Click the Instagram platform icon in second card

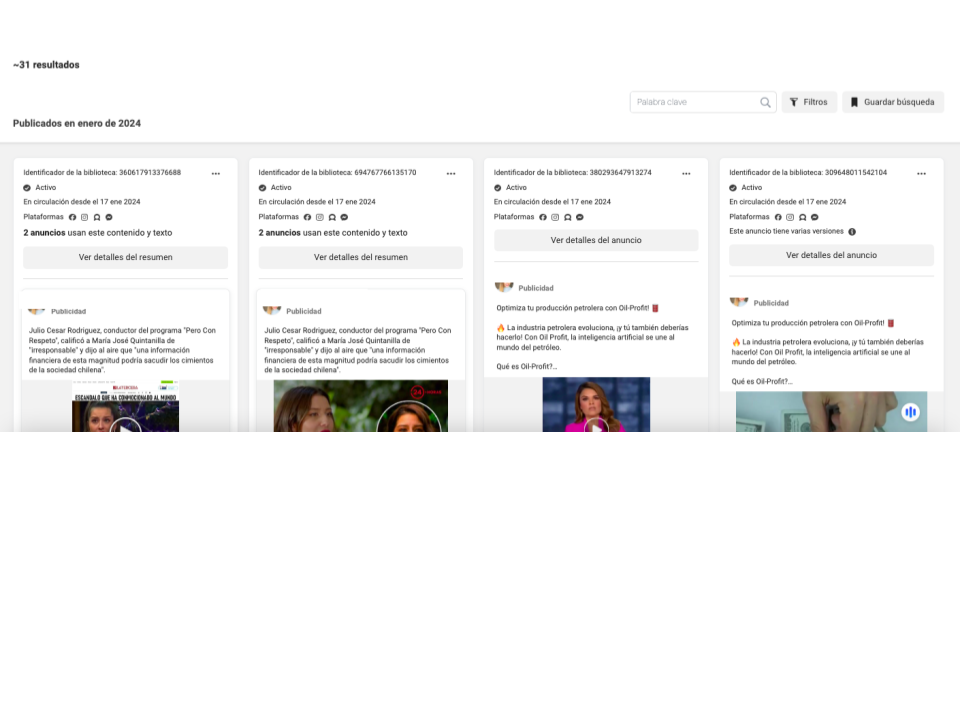pyautogui.click(x=320, y=217)
